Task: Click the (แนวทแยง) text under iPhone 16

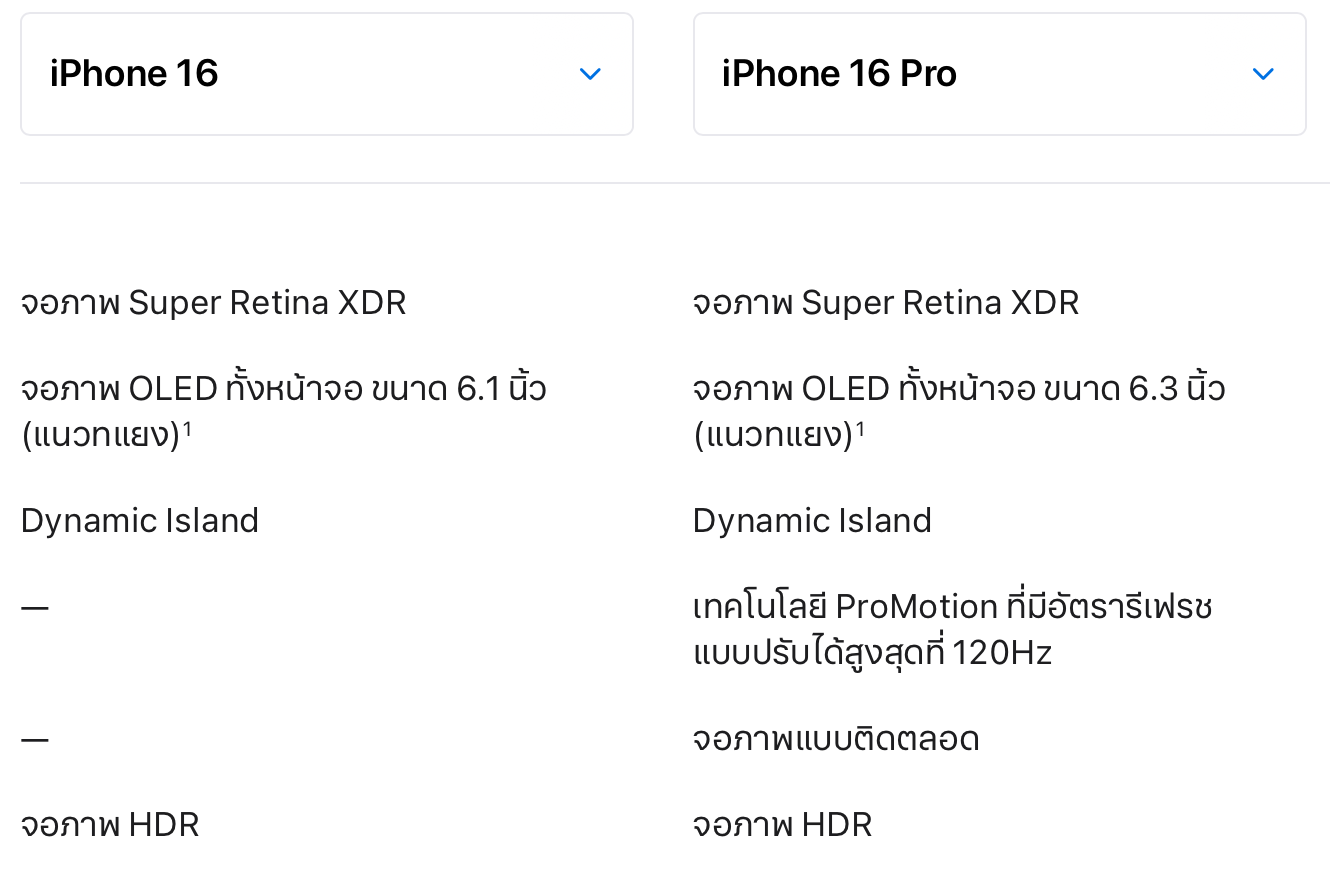Action: coord(100,436)
